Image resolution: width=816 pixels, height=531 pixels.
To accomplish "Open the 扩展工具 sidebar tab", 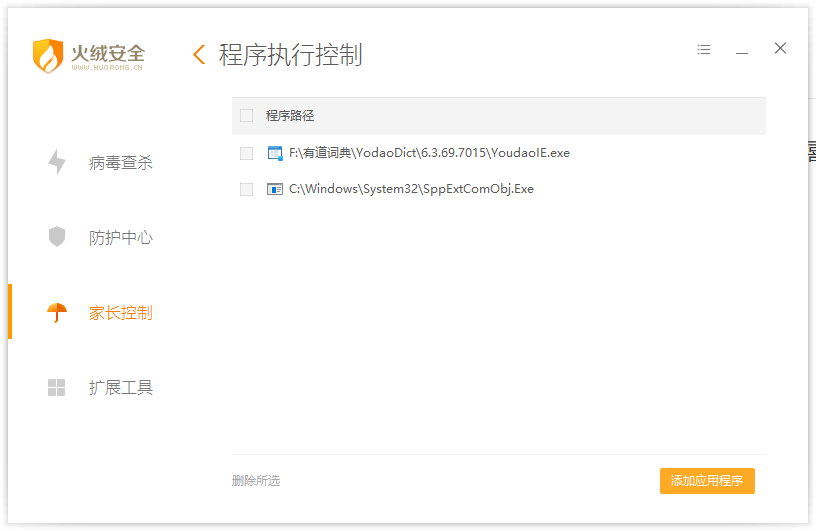I will tap(120, 388).
